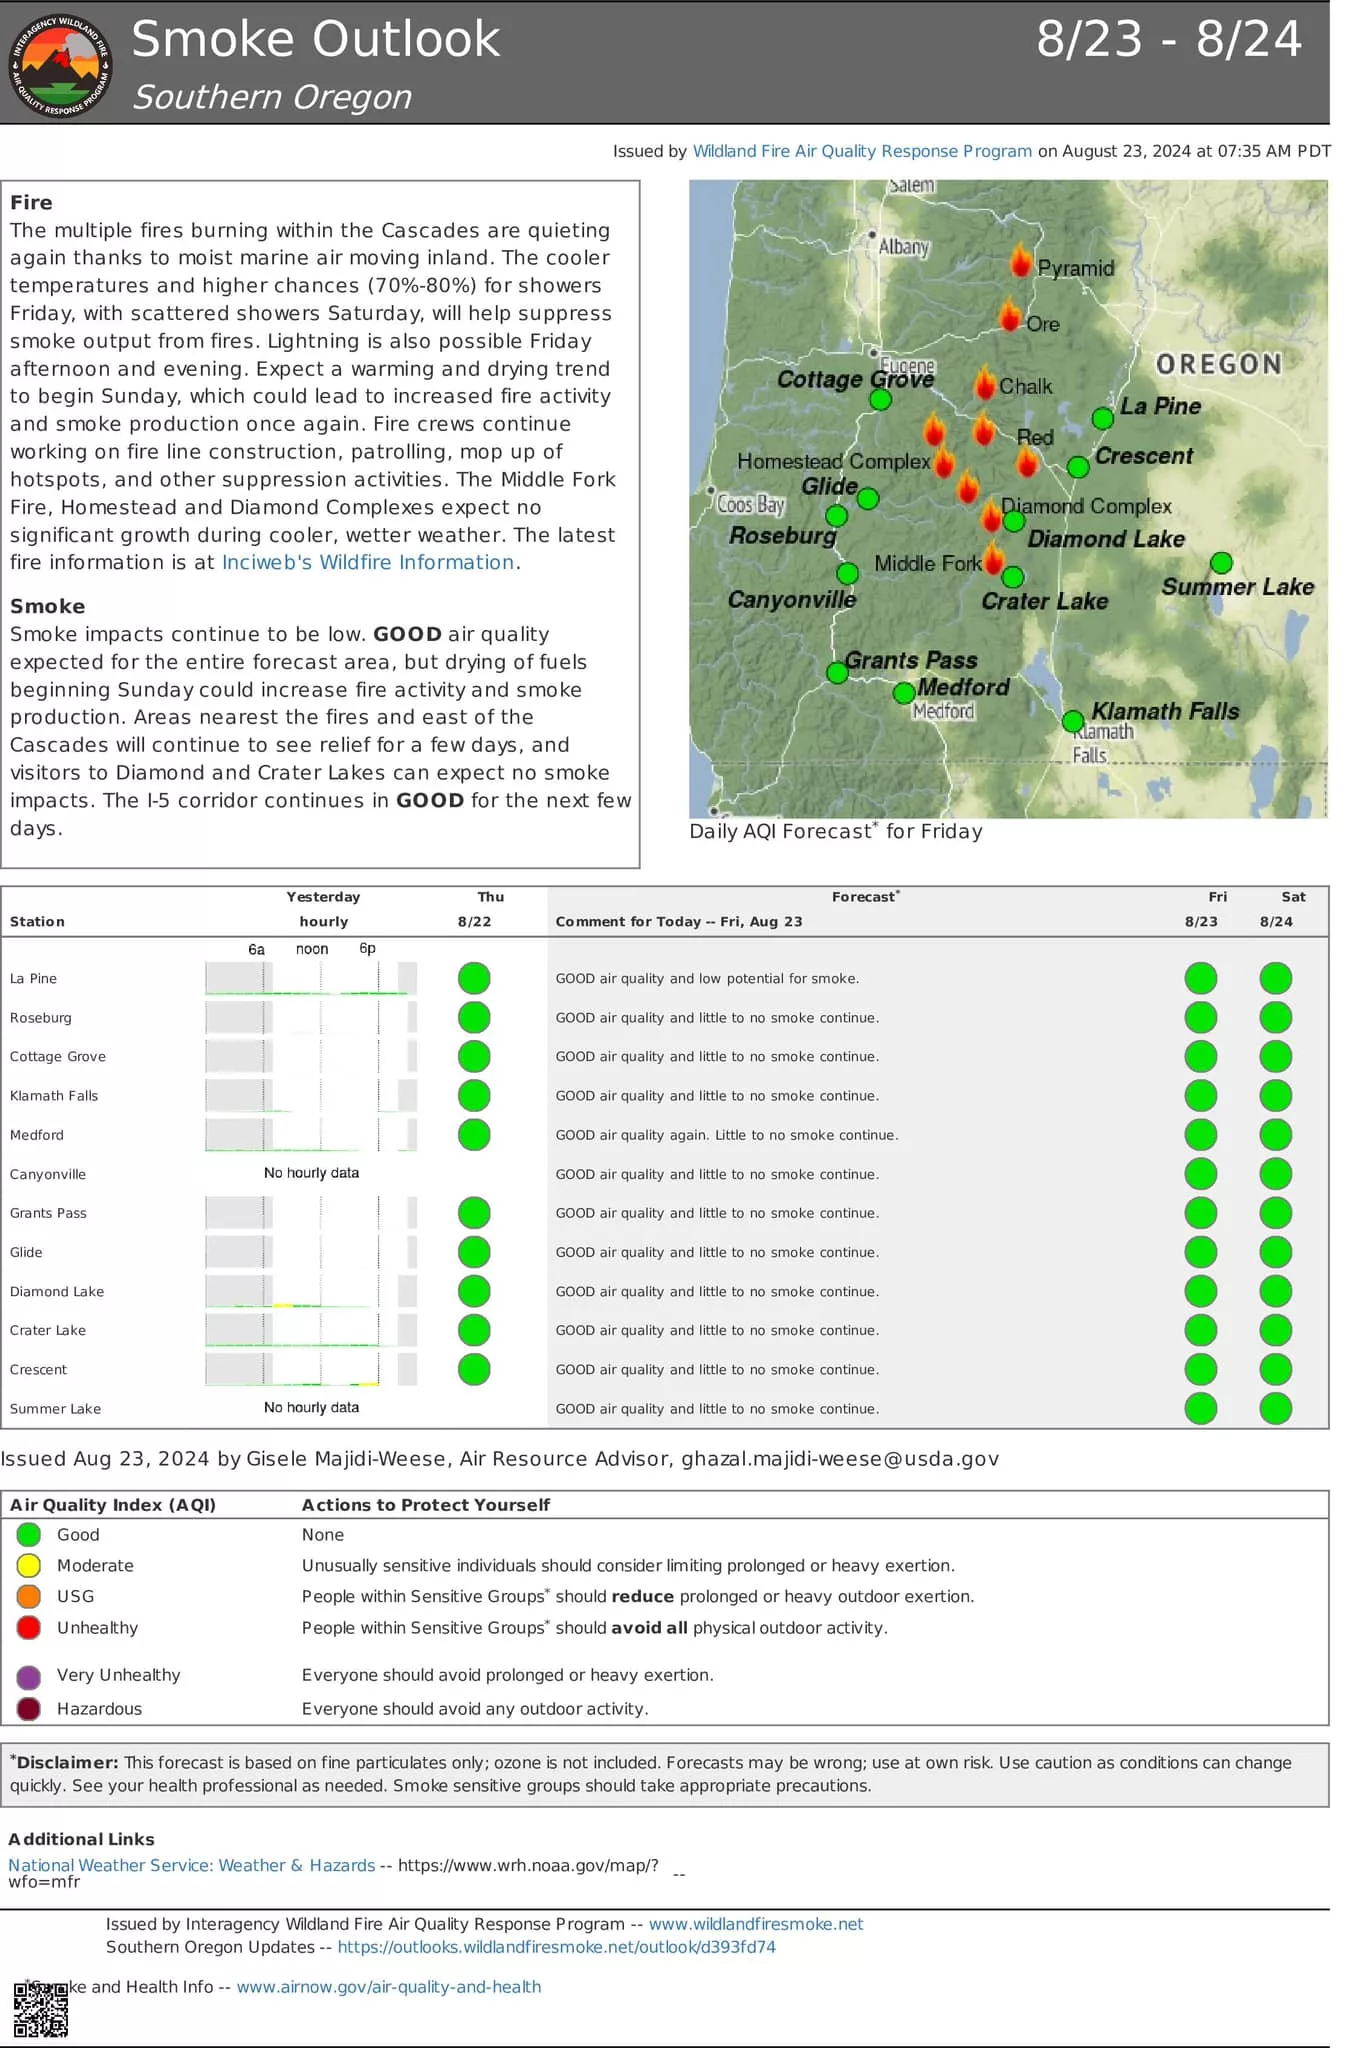
Task: Click 'Daily AQI Forecast for Friday' caption
Action: (836, 831)
